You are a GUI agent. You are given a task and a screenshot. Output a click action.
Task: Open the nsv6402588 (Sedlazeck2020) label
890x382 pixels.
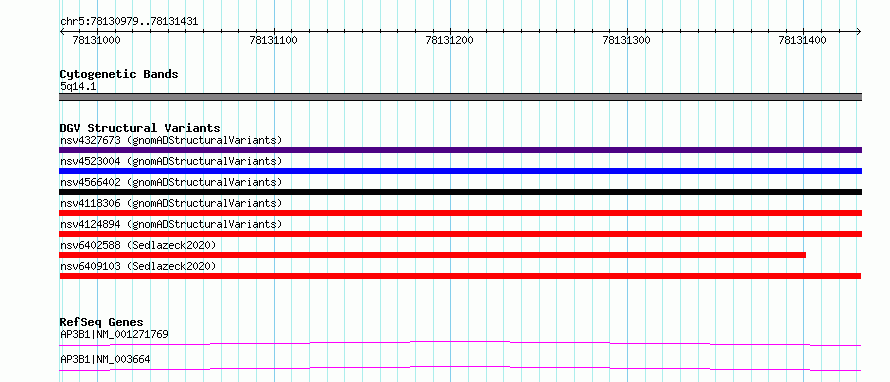[138, 245]
